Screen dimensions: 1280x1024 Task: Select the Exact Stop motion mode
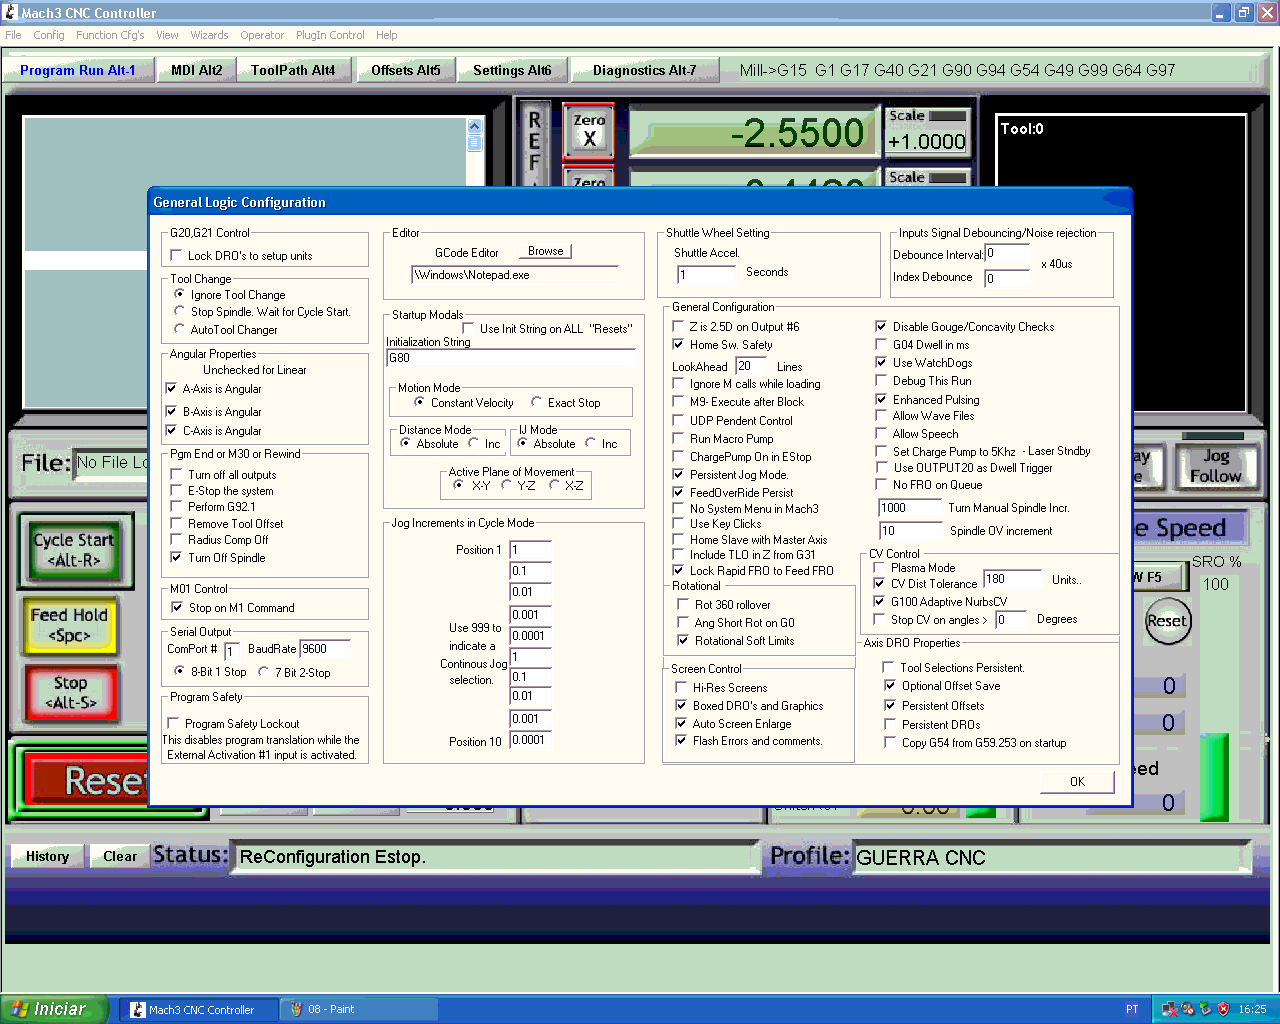point(536,403)
